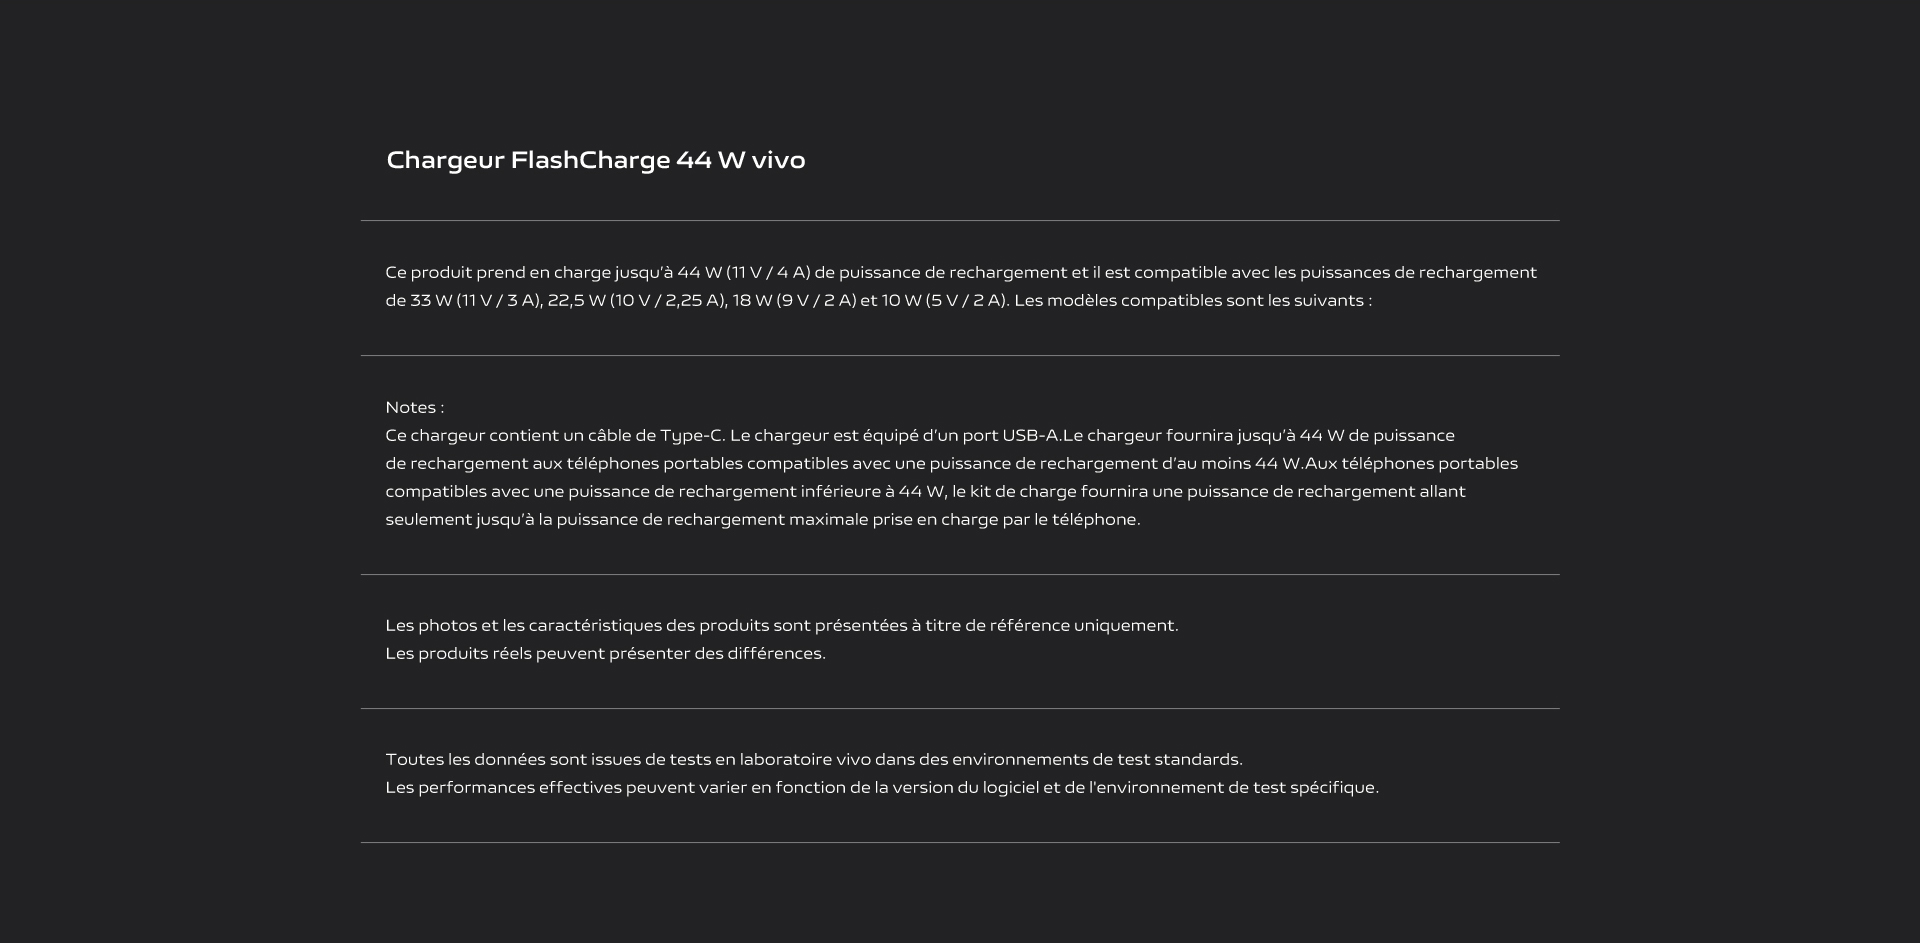Screen dimensions: 1920x943
Task: Click the paragraph starting 'Ce produit prend en charge'
Action: point(961,286)
